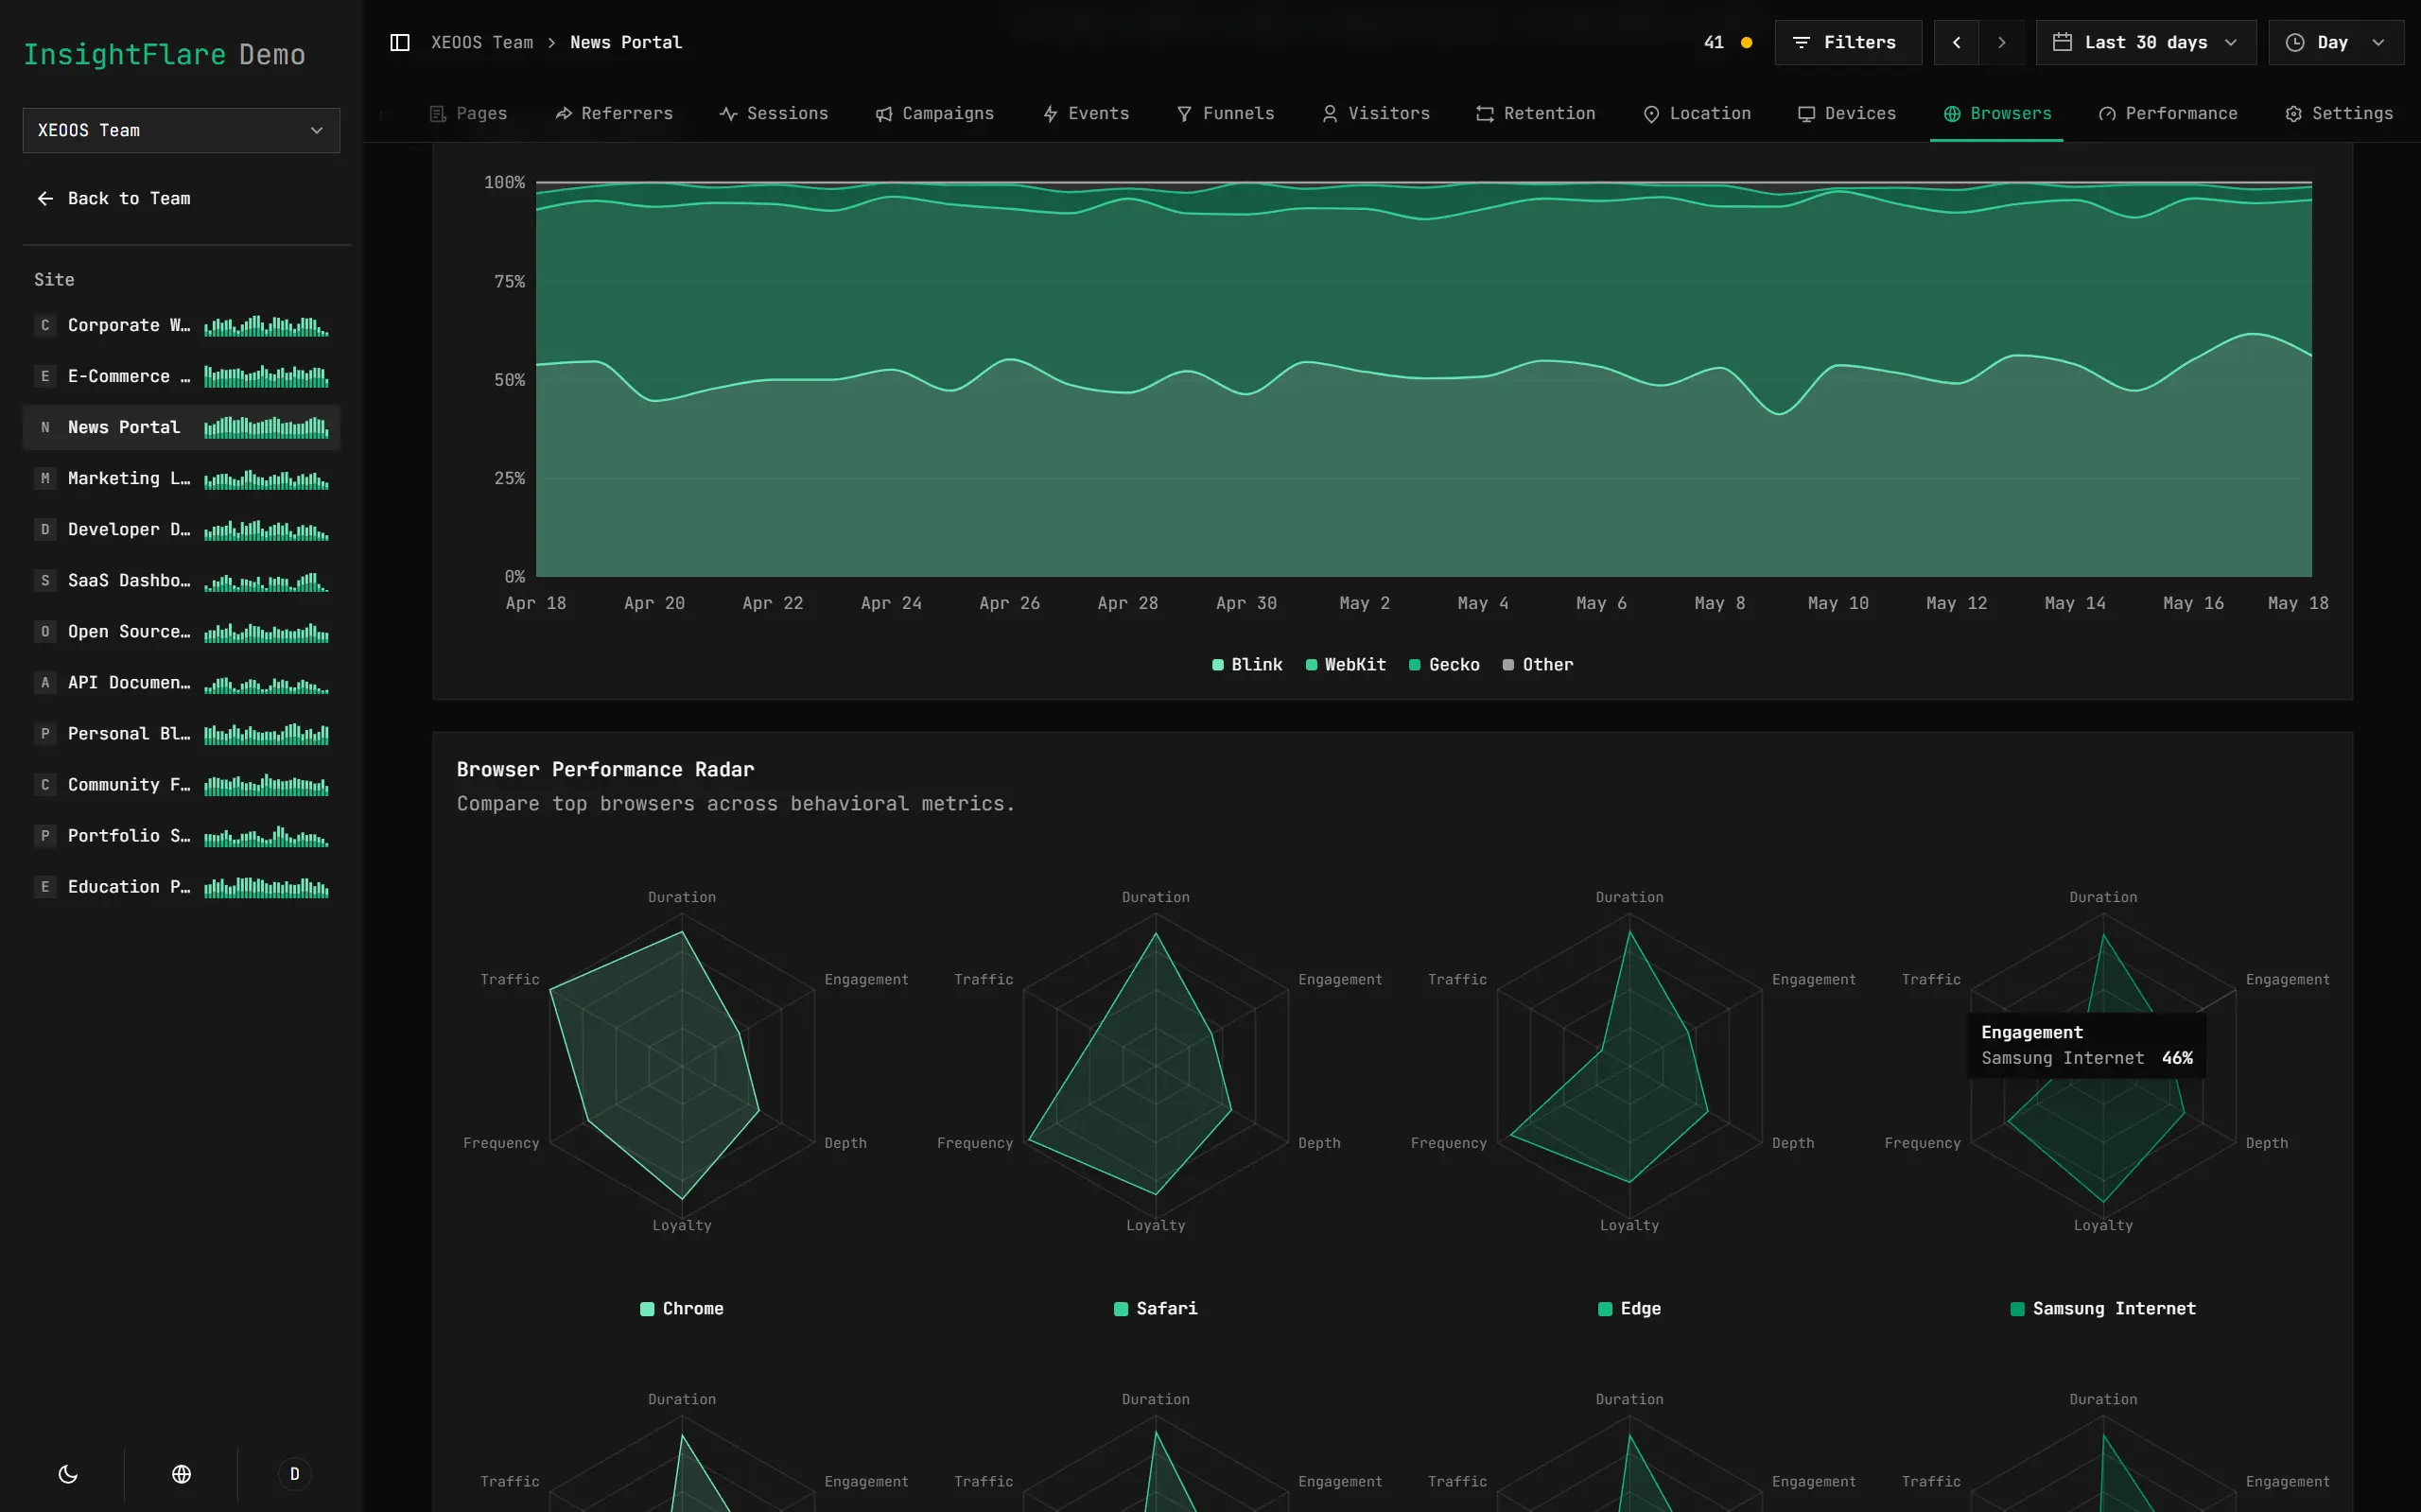Open the Personal Bl… site
The image size is (2421, 1512).
pos(181,733)
